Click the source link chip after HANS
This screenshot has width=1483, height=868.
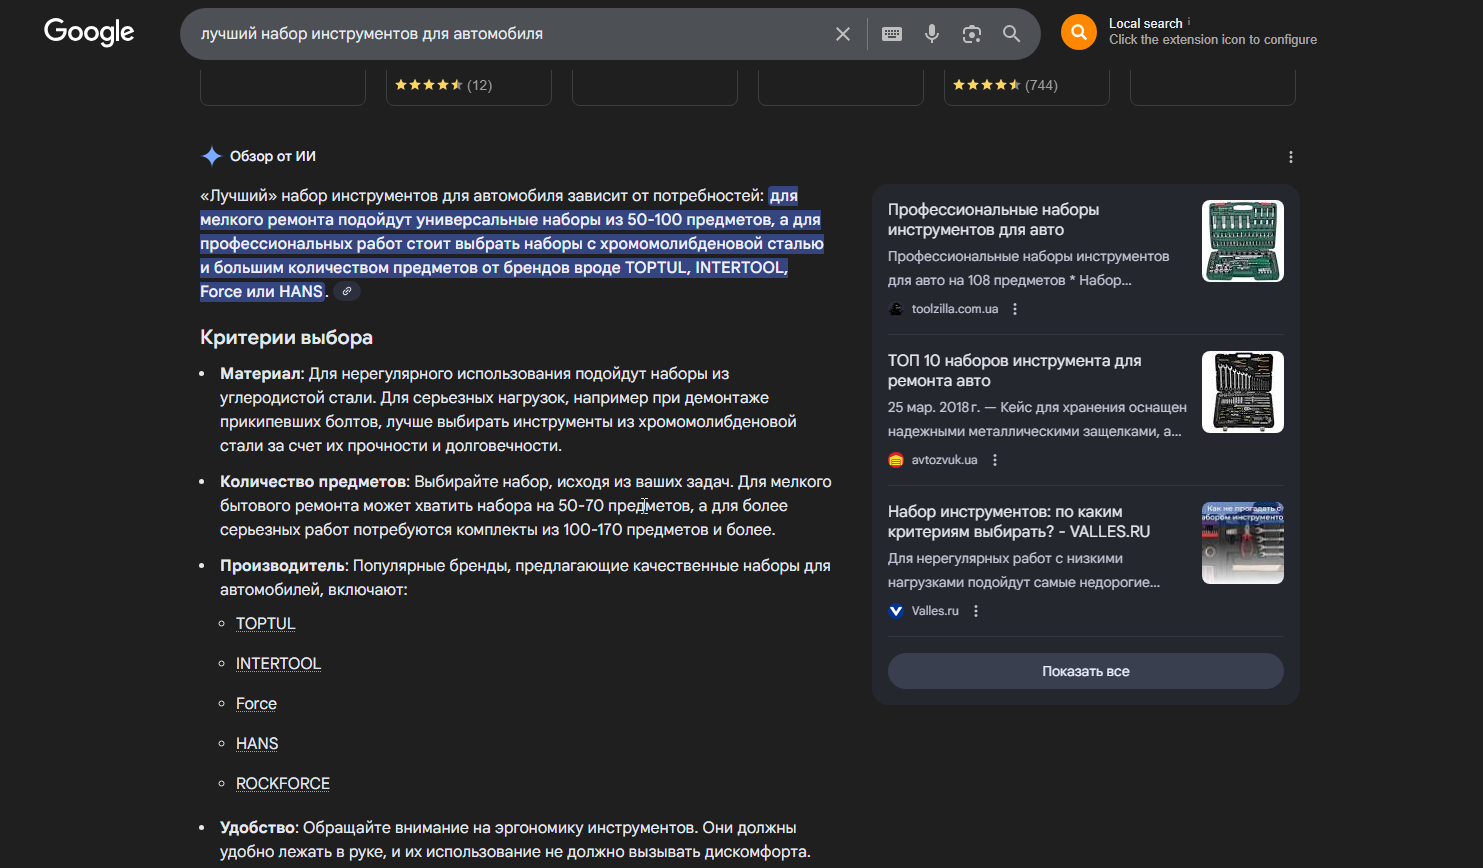coord(347,292)
